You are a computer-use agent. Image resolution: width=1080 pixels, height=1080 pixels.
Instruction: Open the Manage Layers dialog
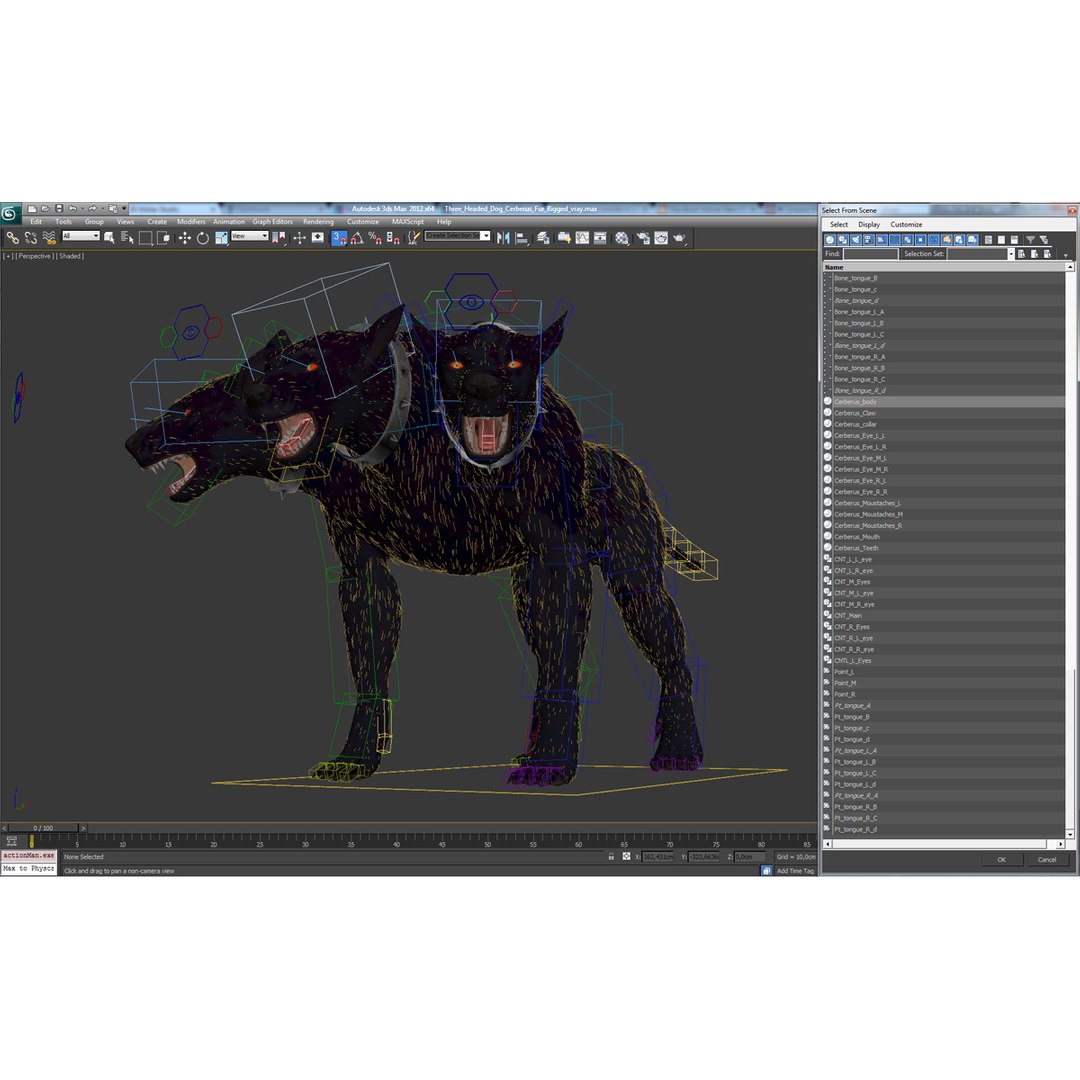(543, 238)
